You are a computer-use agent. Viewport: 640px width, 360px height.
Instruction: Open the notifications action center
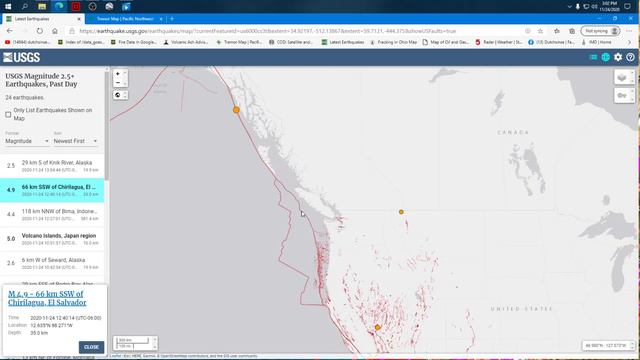pos(627,7)
